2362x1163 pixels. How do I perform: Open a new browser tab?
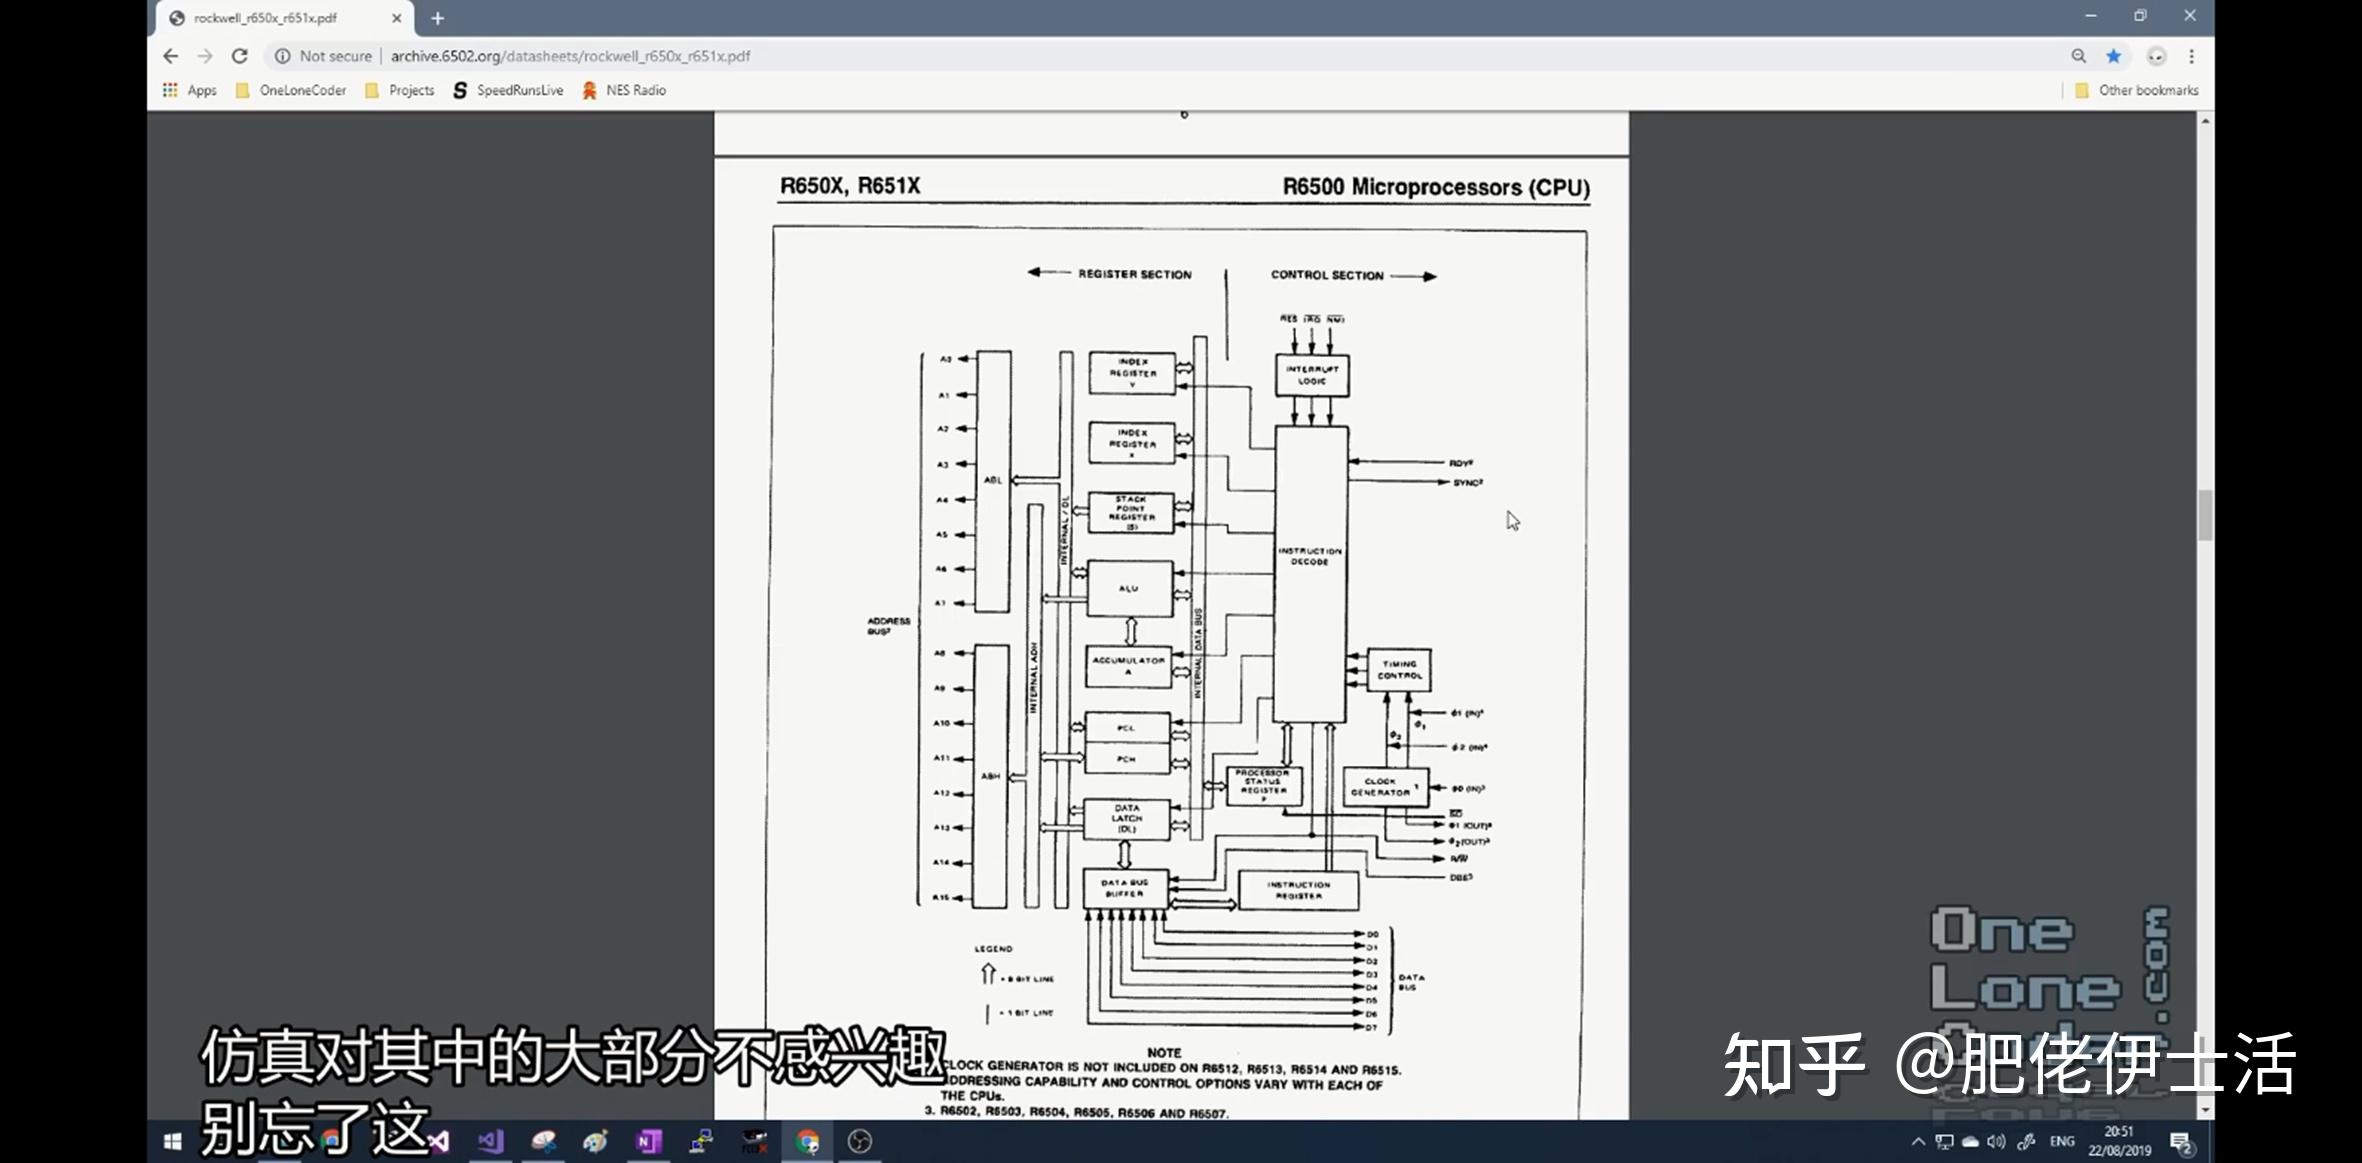click(437, 18)
